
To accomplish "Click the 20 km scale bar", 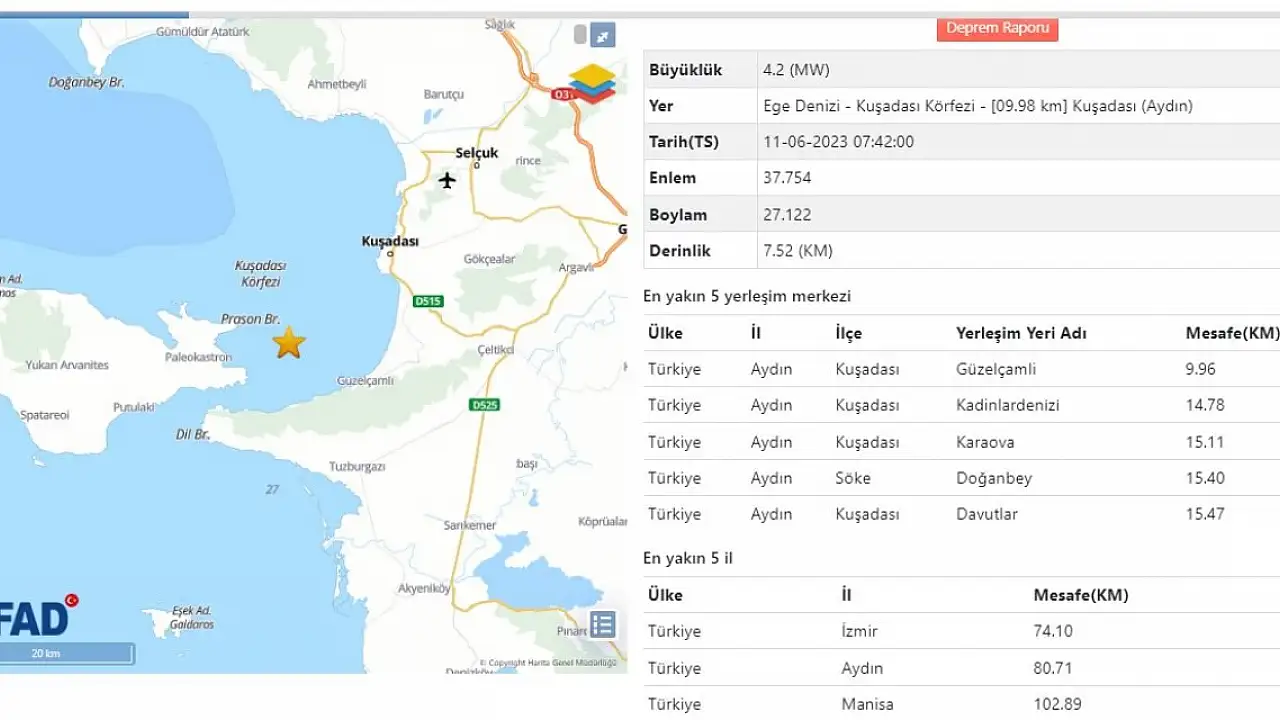I will tap(66, 654).
